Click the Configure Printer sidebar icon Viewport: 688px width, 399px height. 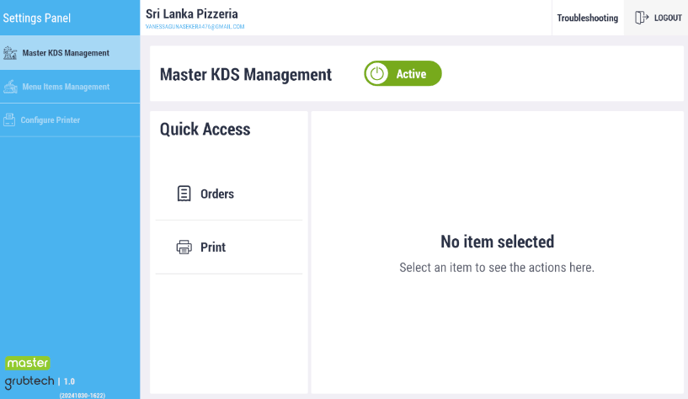[x=9, y=120]
